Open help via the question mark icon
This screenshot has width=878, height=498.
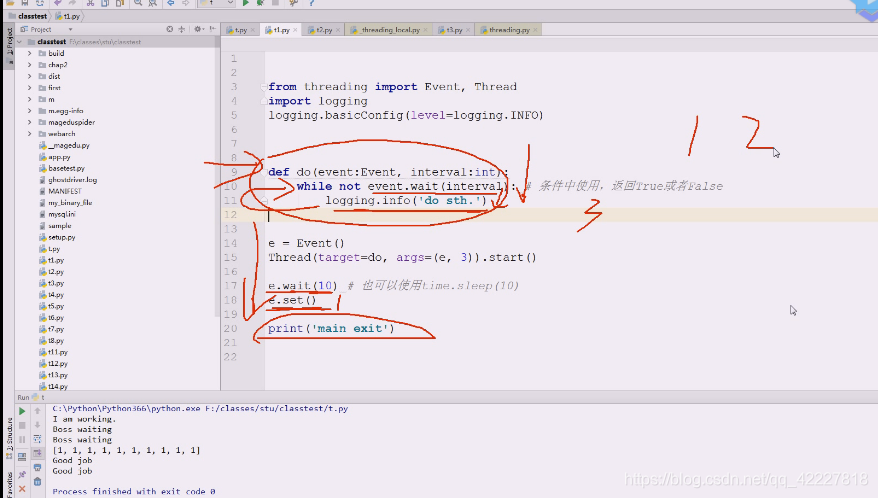coord(311,3)
